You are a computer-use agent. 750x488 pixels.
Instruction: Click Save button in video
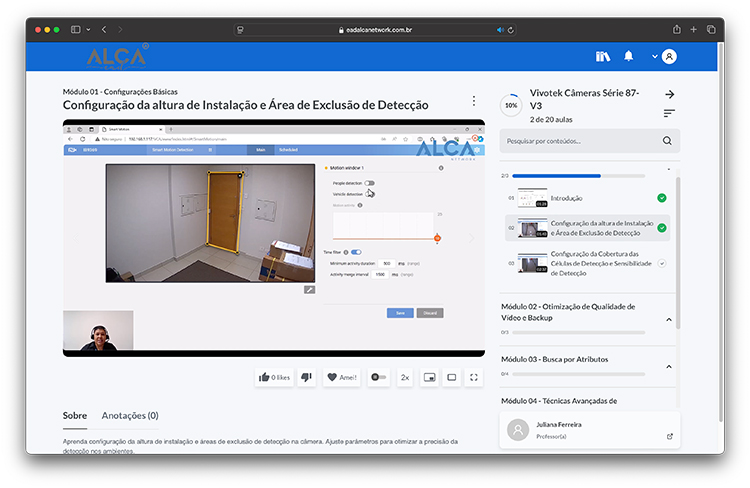click(400, 313)
